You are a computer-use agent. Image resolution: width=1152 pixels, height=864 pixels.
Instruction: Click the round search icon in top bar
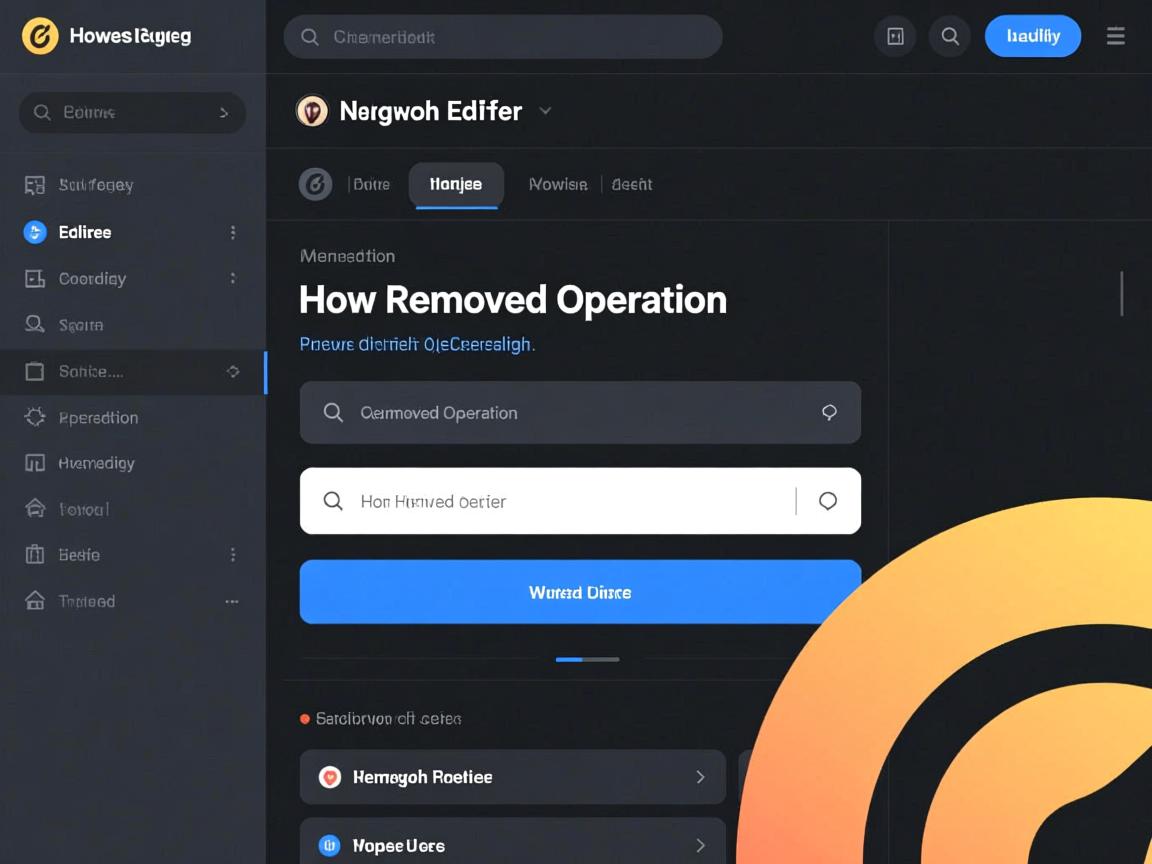point(950,37)
